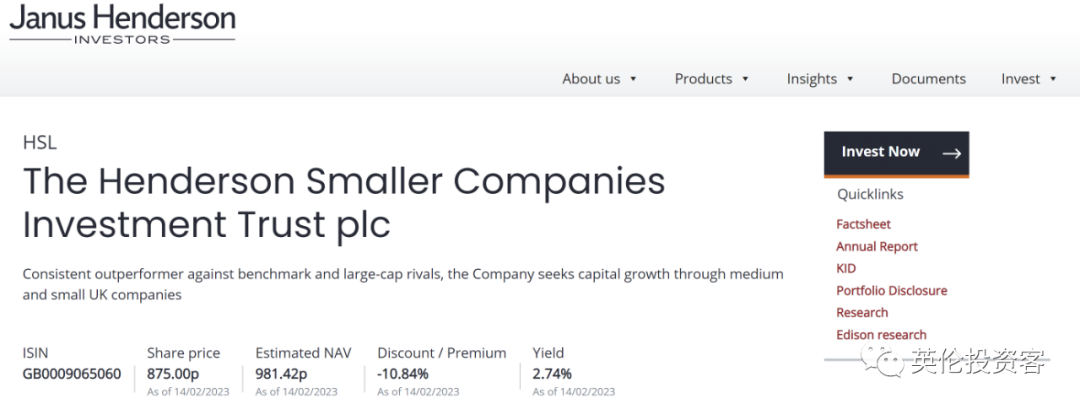The image size is (1080, 409).
Task: Open the Annual Report quicklink
Action: coord(877,246)
